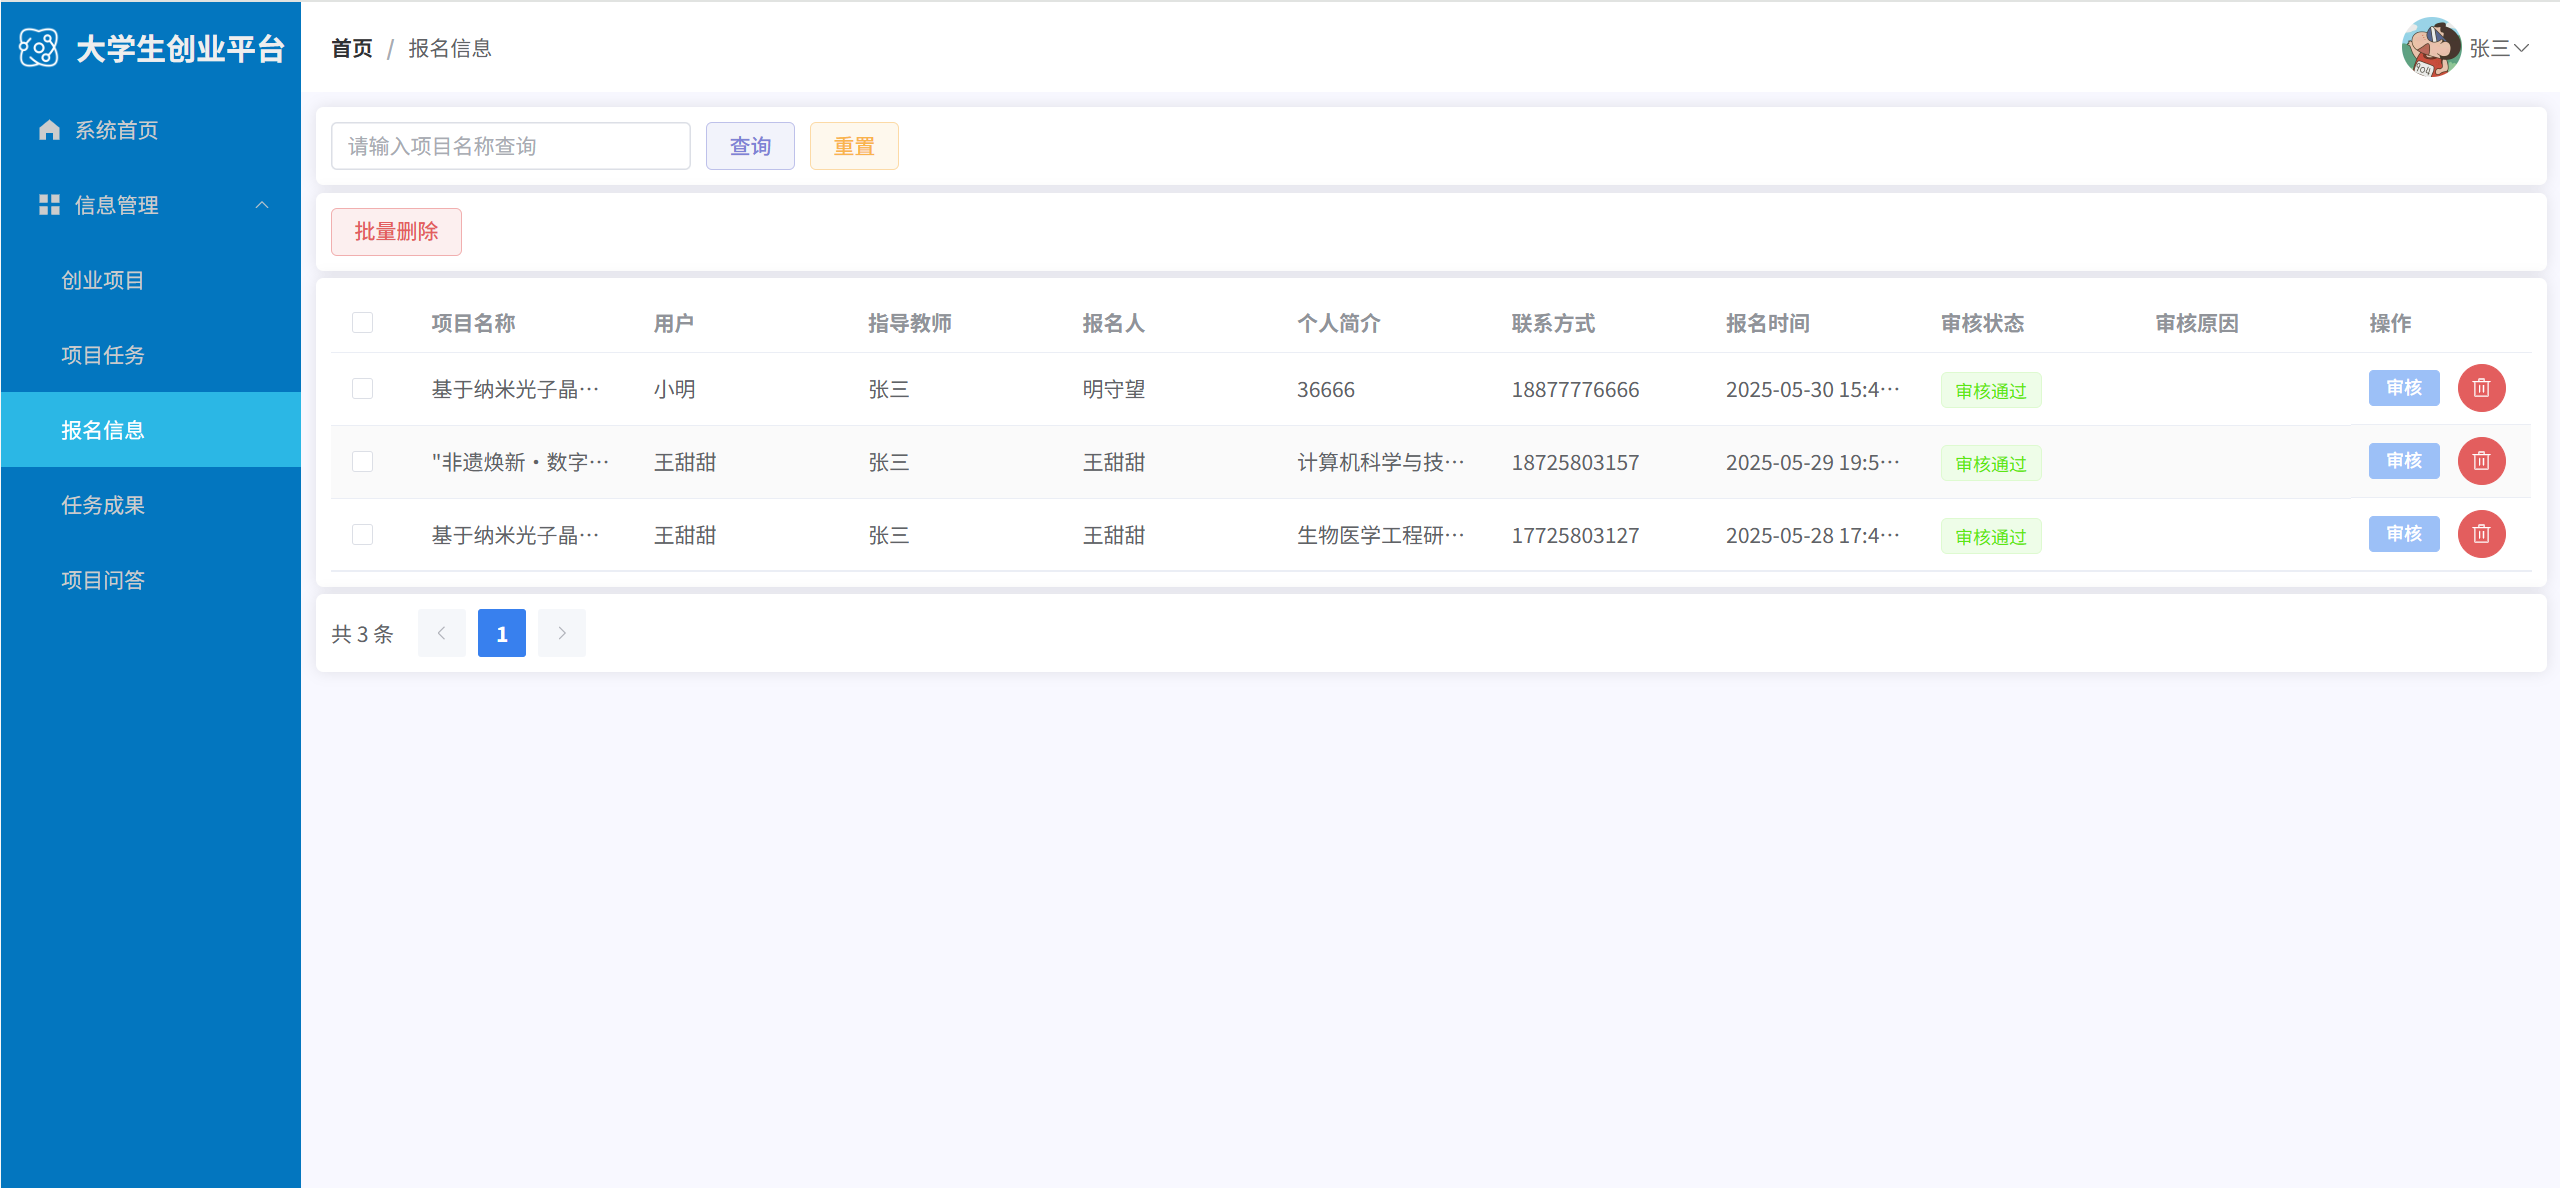
Task: Click the platform atom logo icon
Action: coord(39,48)
